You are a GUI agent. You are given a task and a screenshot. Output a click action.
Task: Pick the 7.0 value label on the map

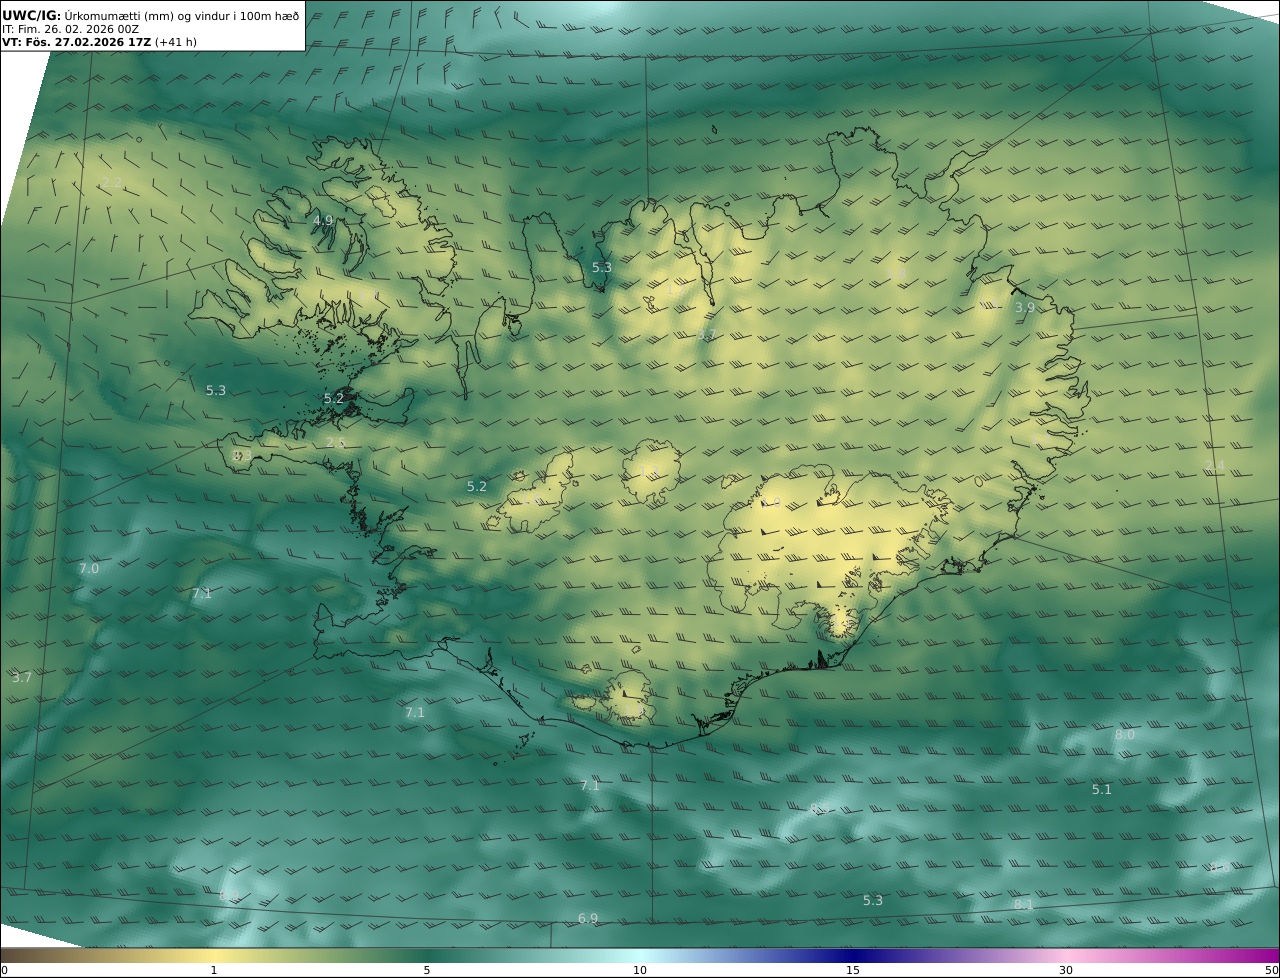point(89,569)
